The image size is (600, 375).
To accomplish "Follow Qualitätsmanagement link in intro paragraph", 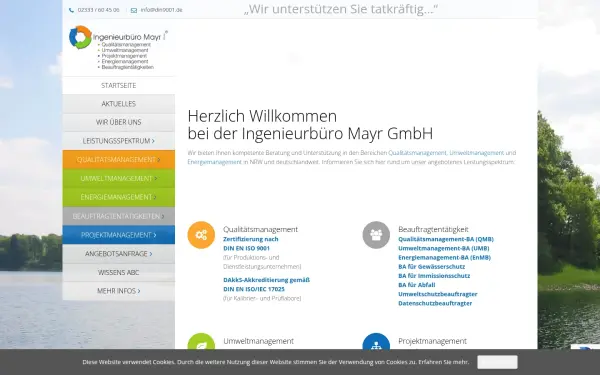I will (x=417, y=153).
